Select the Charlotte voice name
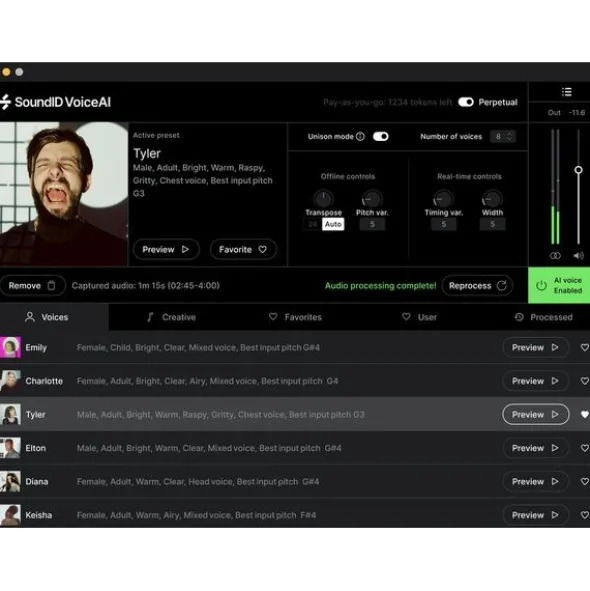590x591 pixels. click(44, 381)
